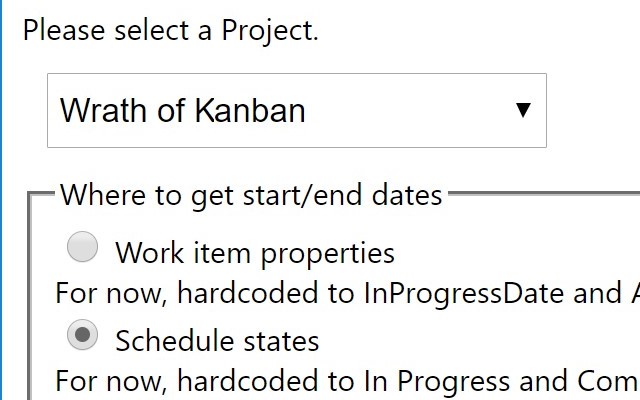
Task: Click the InProgressDate hardcoded description line
Action: [346, 294]
